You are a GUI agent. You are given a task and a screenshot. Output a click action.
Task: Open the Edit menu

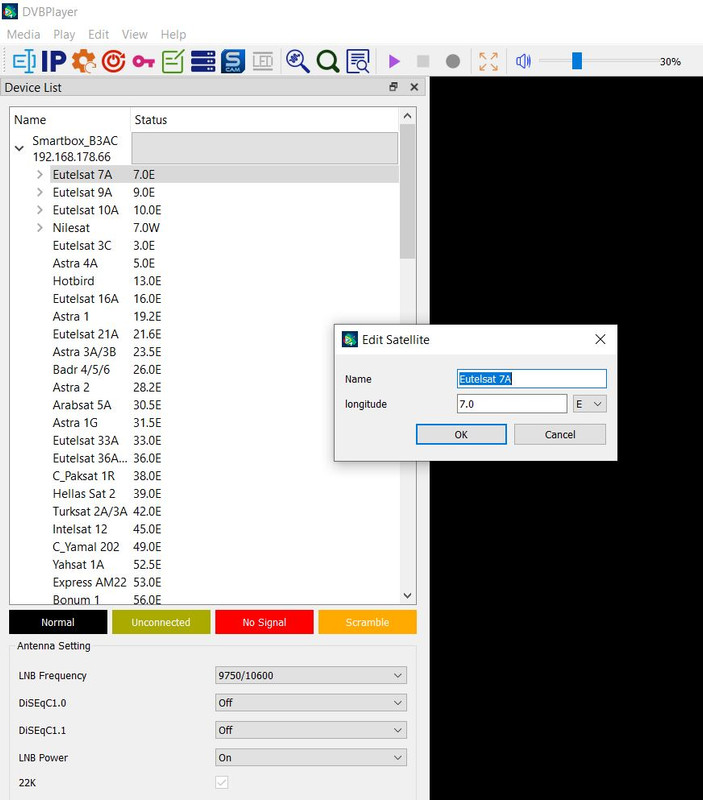(x=98, y=34)
